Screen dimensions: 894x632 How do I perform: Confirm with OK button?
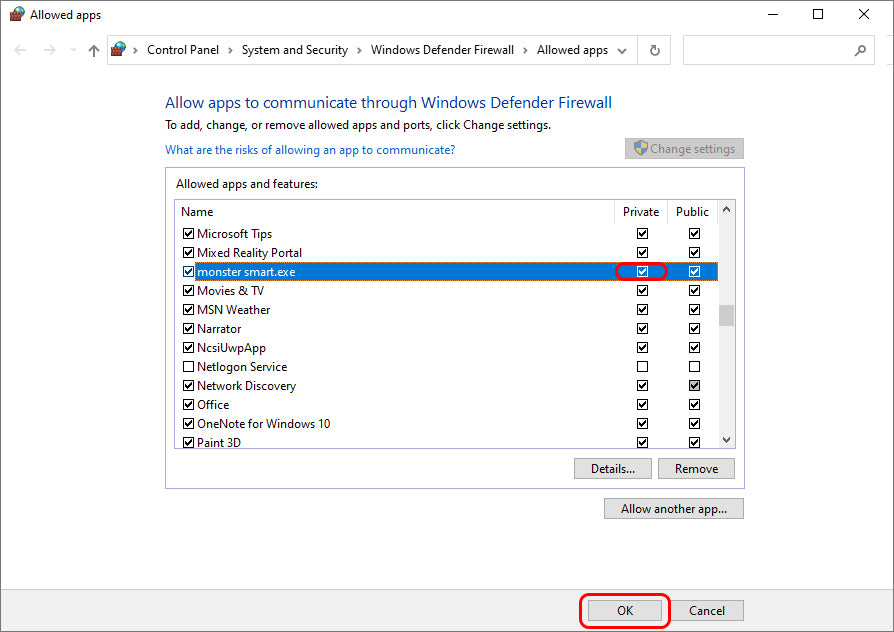tap(625, 610)
